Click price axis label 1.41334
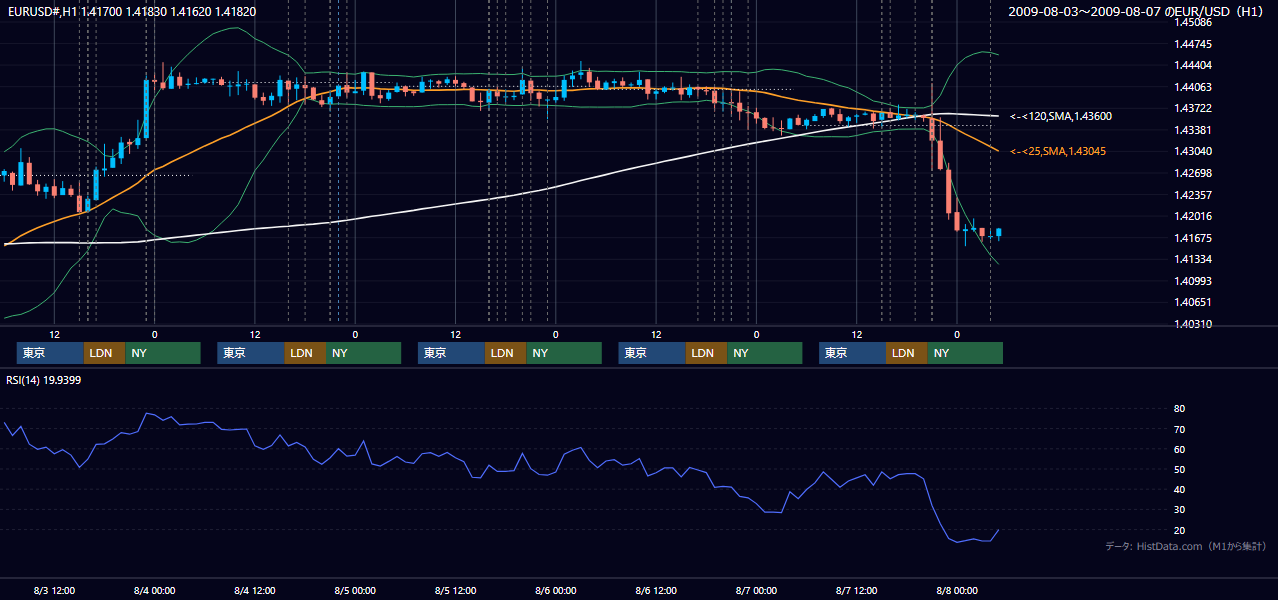This screenshot has width=1278, height=600. (1193, 259)
